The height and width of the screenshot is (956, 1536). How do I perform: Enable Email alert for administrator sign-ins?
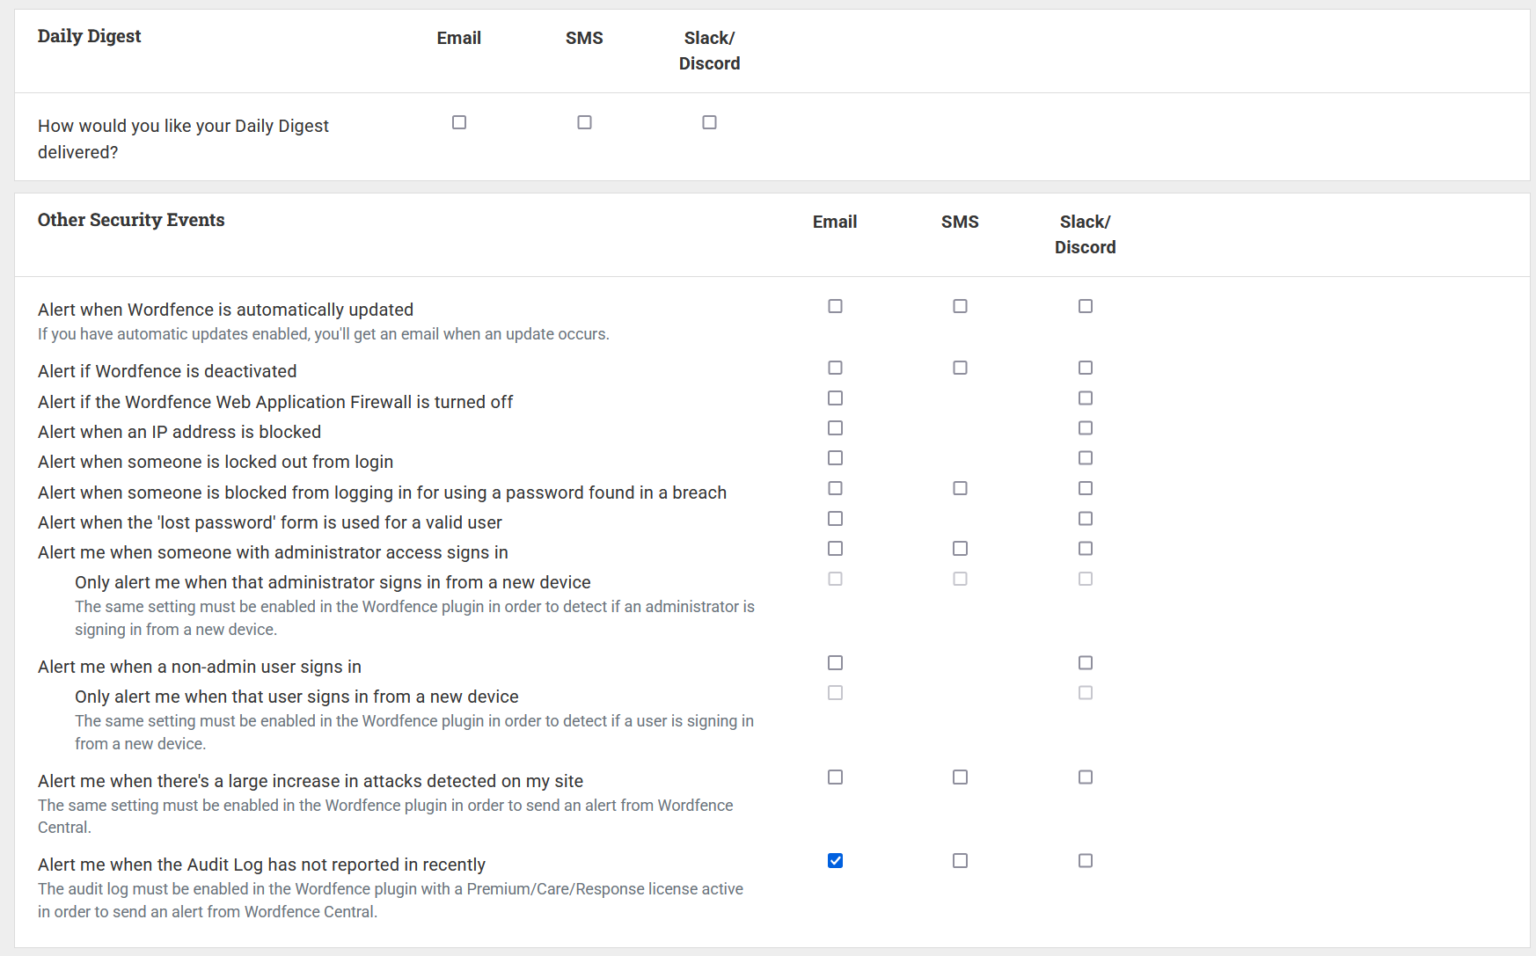tap(835, 548)
